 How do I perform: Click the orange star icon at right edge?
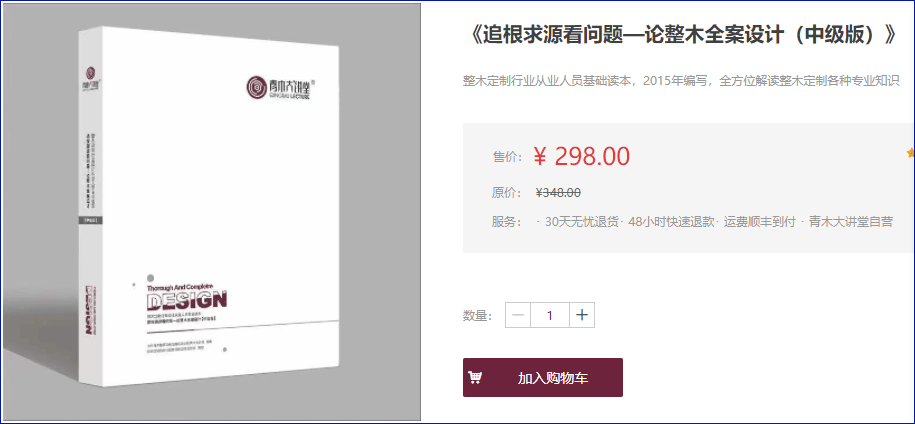pyautogui.click(x=911, y=153)
